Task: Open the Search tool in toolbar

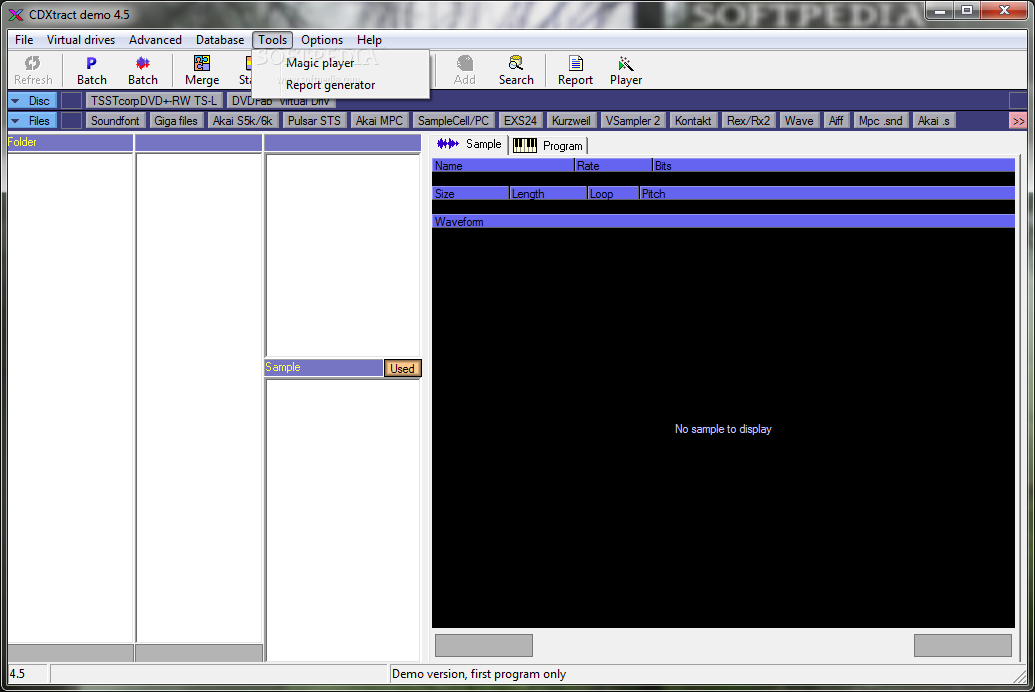Action: tap(516, 71)
